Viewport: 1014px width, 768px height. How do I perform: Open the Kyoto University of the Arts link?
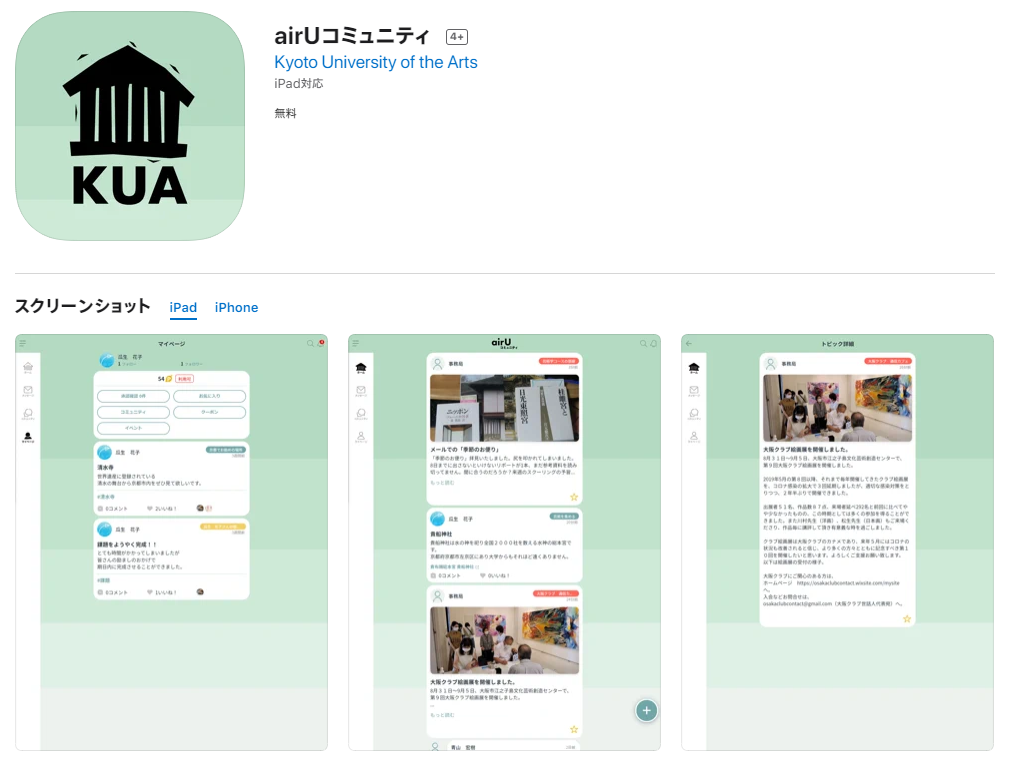[x=375, y=62]
